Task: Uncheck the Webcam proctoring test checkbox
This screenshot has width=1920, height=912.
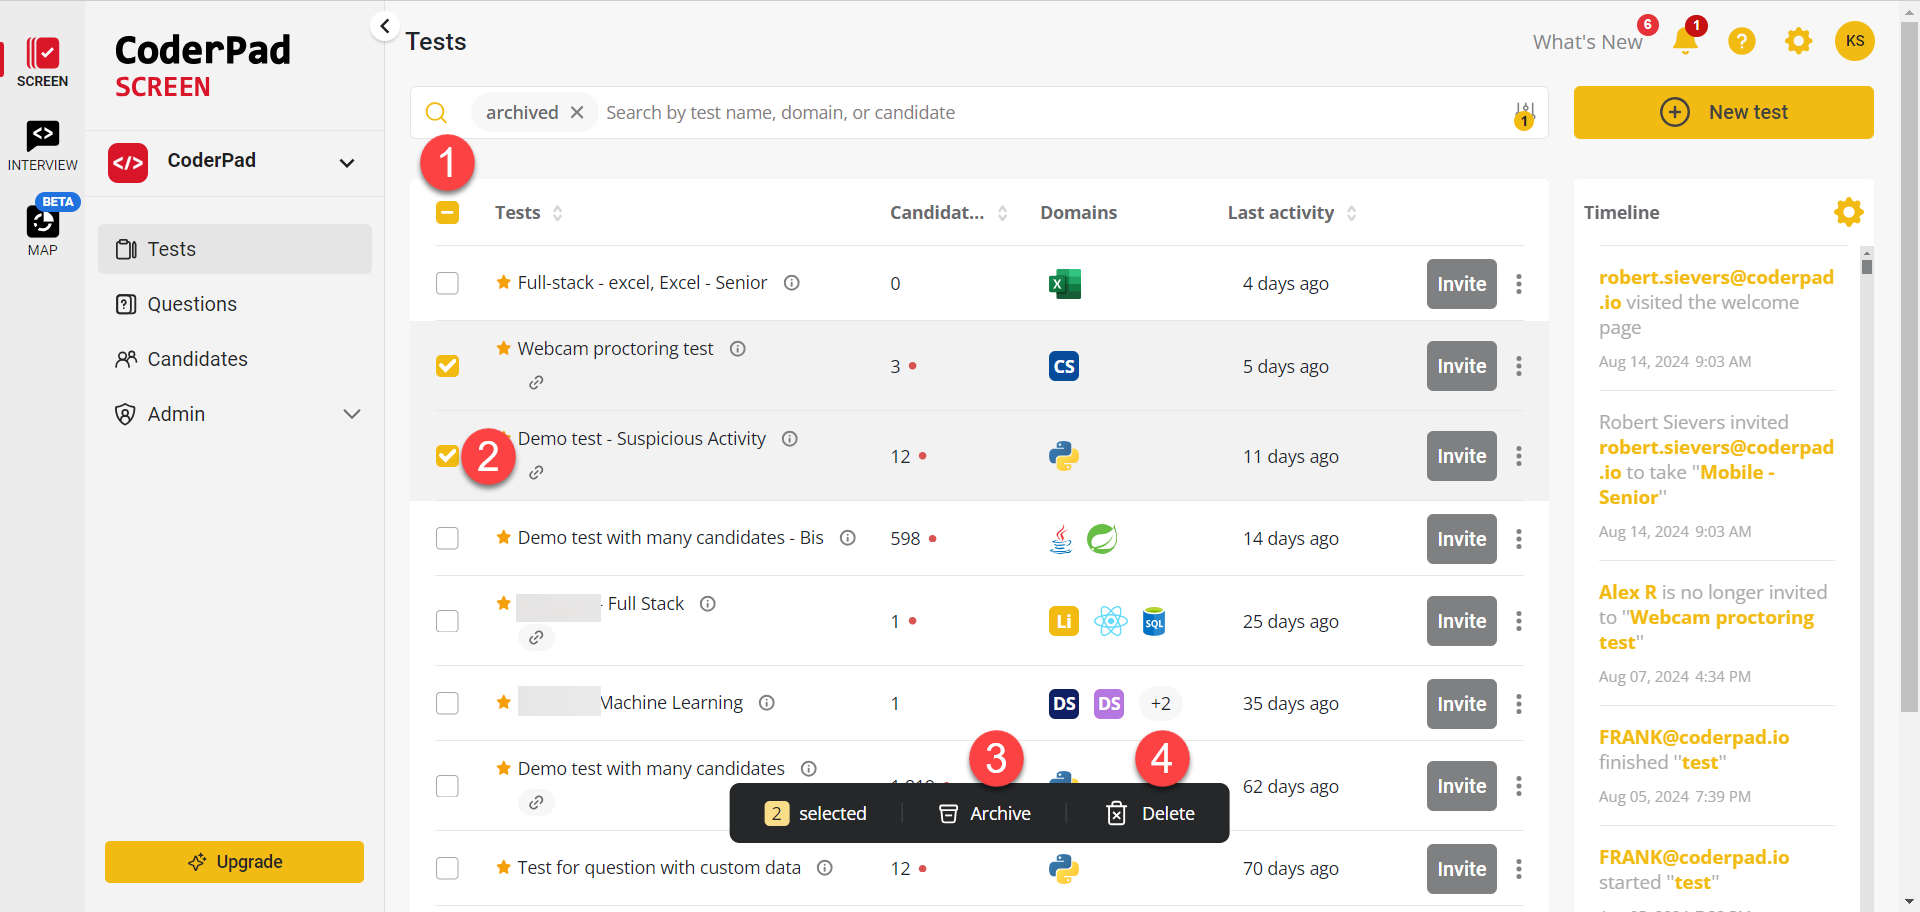Action: point(447,366)
